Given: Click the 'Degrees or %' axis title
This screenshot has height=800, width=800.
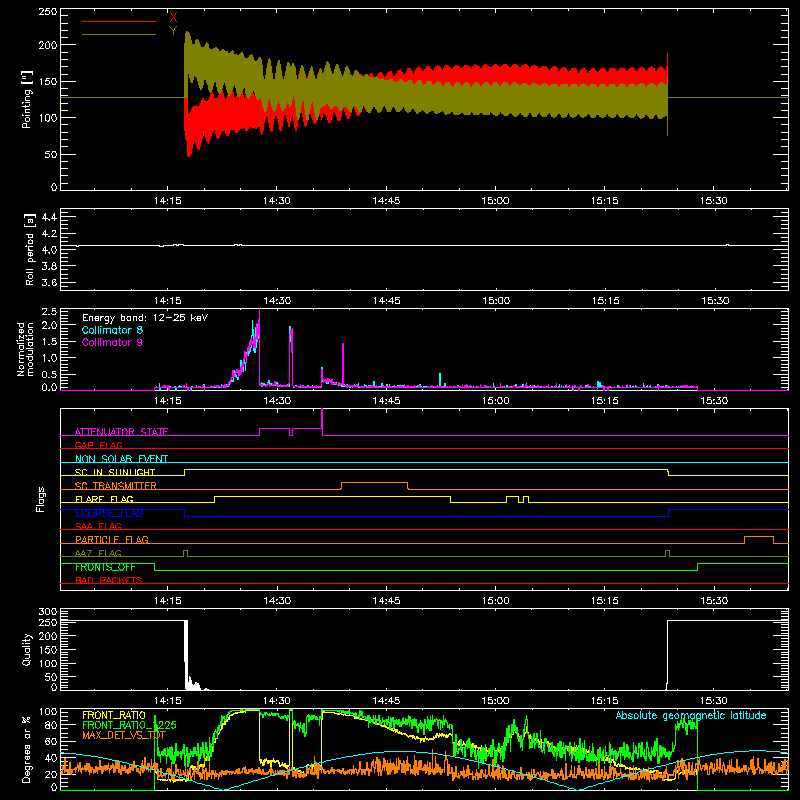Looking at the screenshot, I should 27,749.
